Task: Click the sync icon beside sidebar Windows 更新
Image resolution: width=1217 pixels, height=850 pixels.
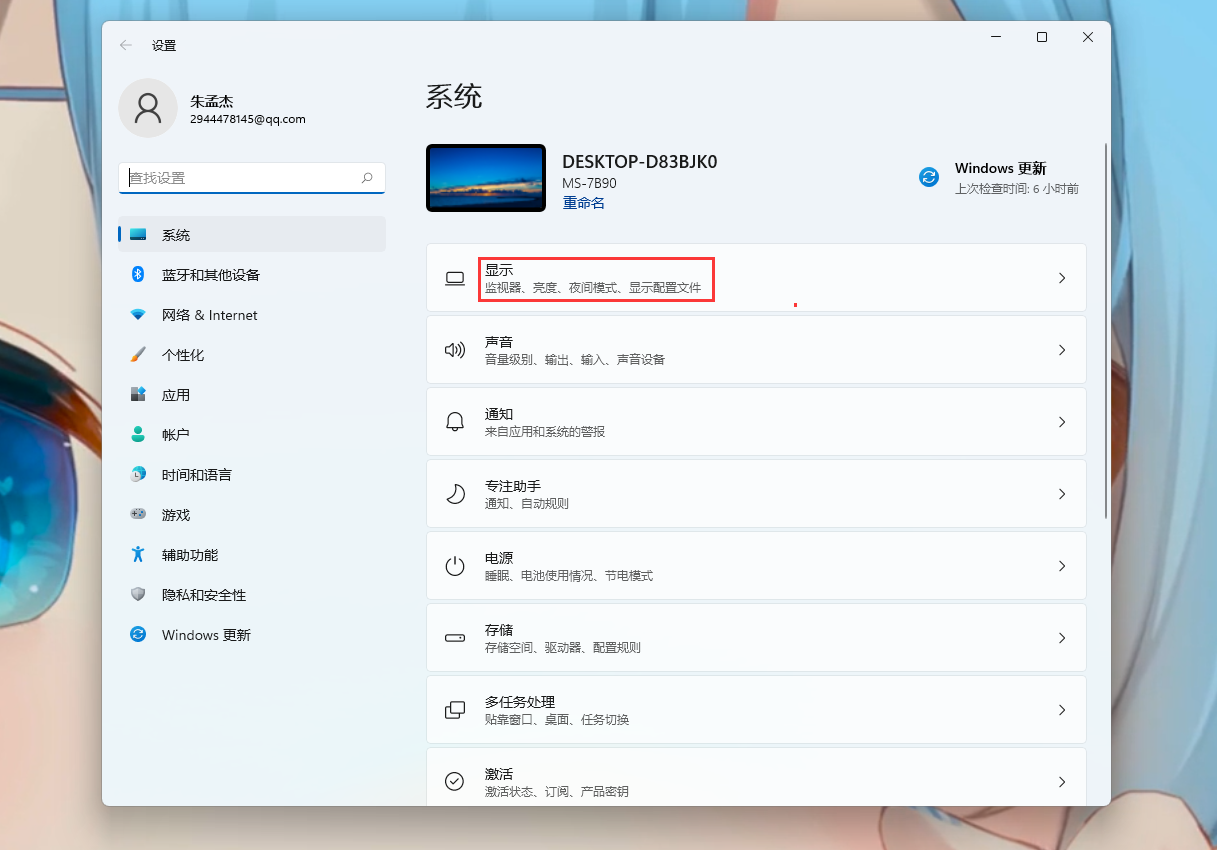Action: pos(138,635)
